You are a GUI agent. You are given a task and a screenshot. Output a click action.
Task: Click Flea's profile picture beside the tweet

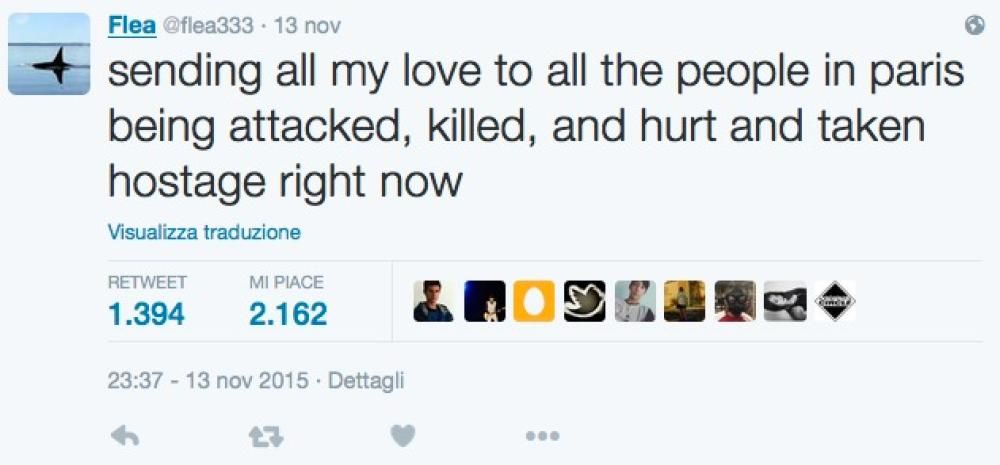click(49, 55)
